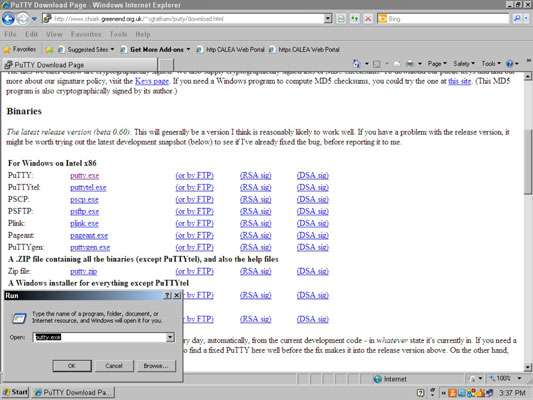
Task: Open the Print options dropdown arrow
Action: pos(420,64)
